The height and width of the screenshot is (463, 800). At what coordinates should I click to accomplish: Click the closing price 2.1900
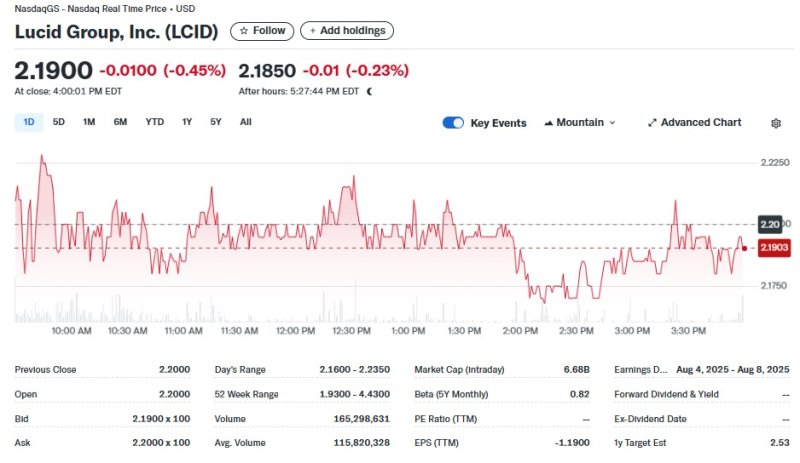[x=54, y=70]
